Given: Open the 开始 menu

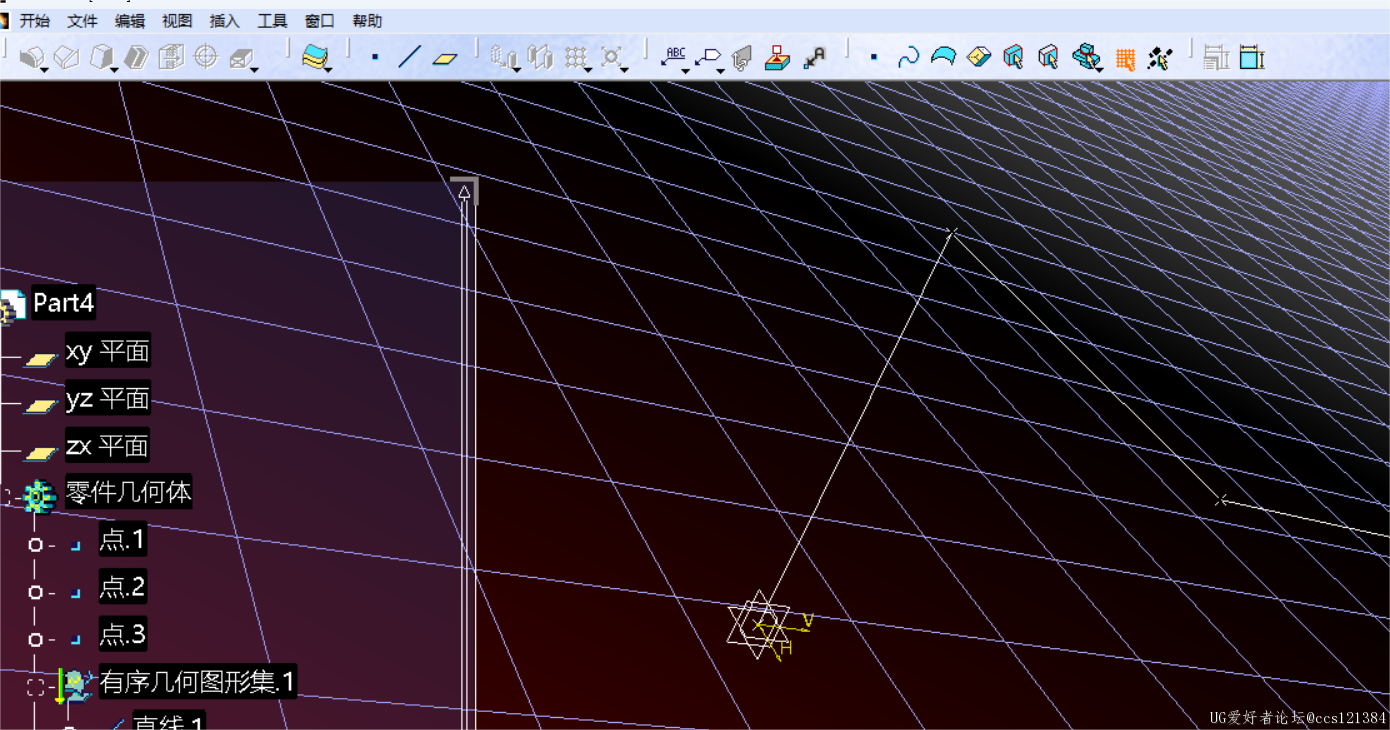Looking at the screenshot, I should click(34, 21).
